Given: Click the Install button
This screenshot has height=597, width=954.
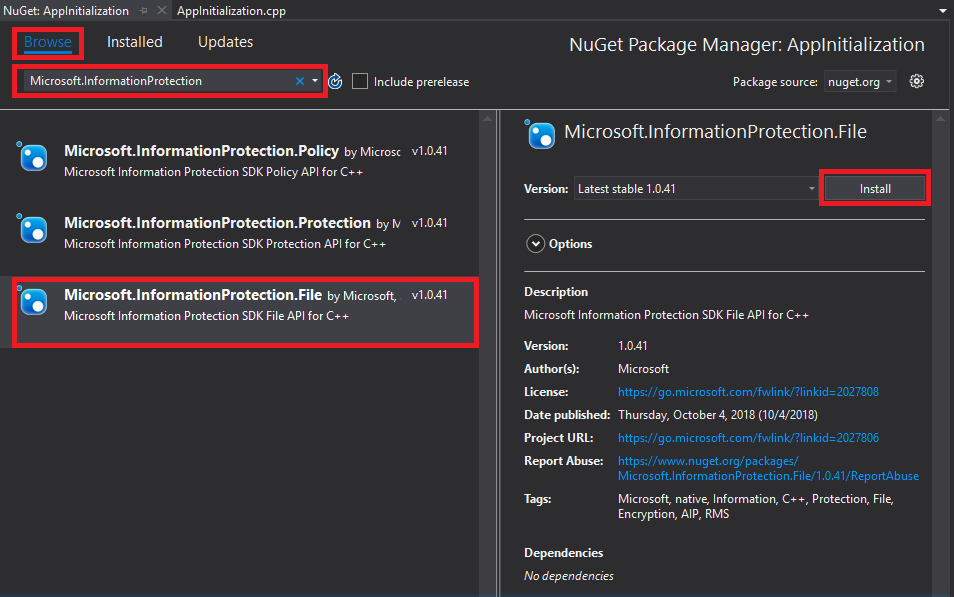Looking at the screenshot, I should pos(874,186).
